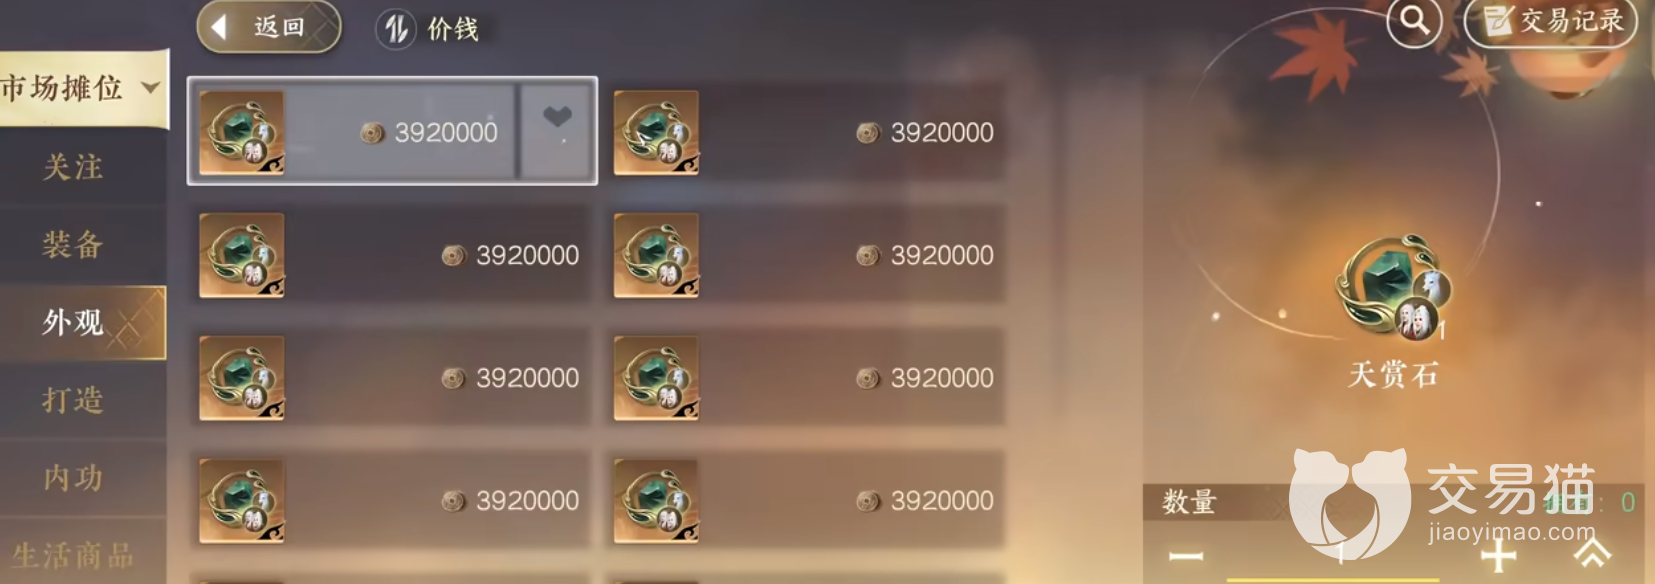Choose third-row right column listing icon
The image size is (1655, 584).
pos(656,378)
